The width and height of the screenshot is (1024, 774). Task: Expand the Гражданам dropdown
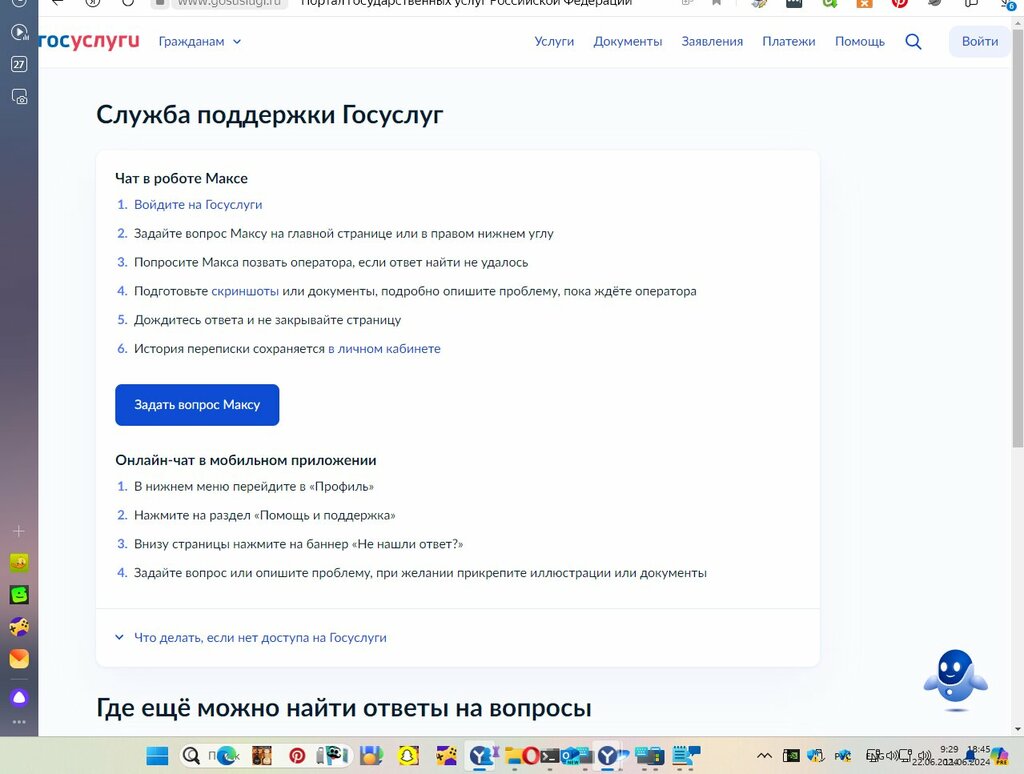coord(200,42)
